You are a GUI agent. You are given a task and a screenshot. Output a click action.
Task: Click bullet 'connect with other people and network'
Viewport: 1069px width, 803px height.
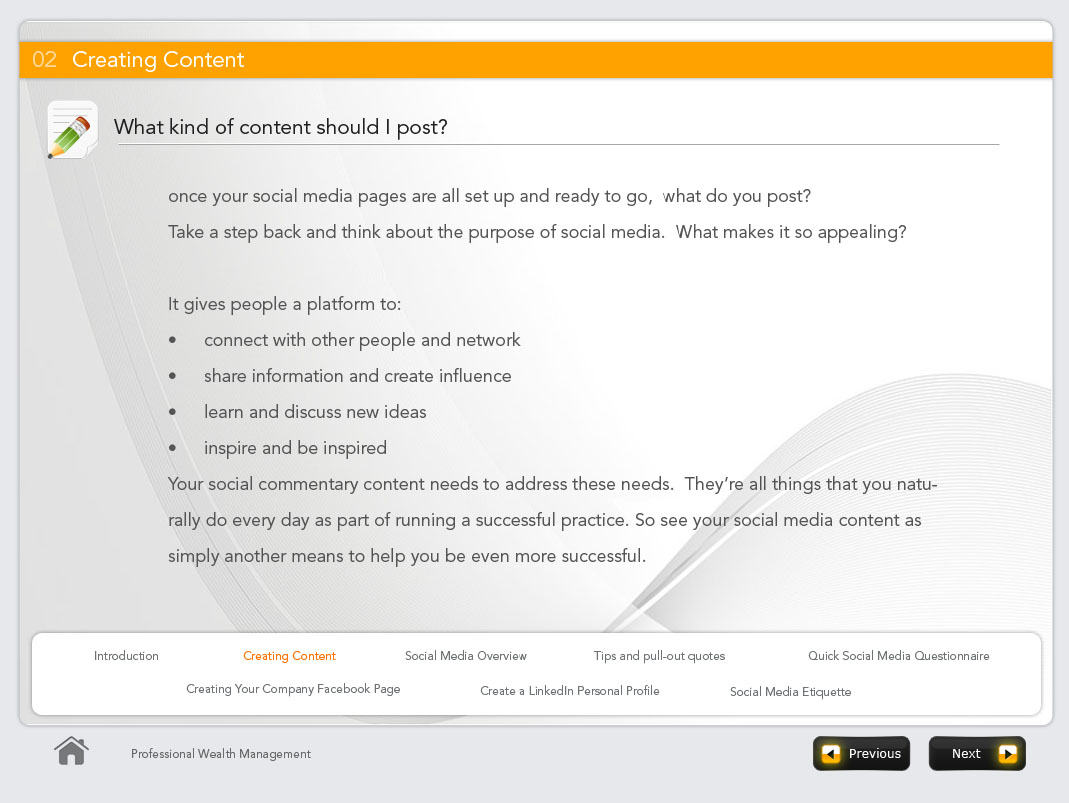[x=362, y=340]
